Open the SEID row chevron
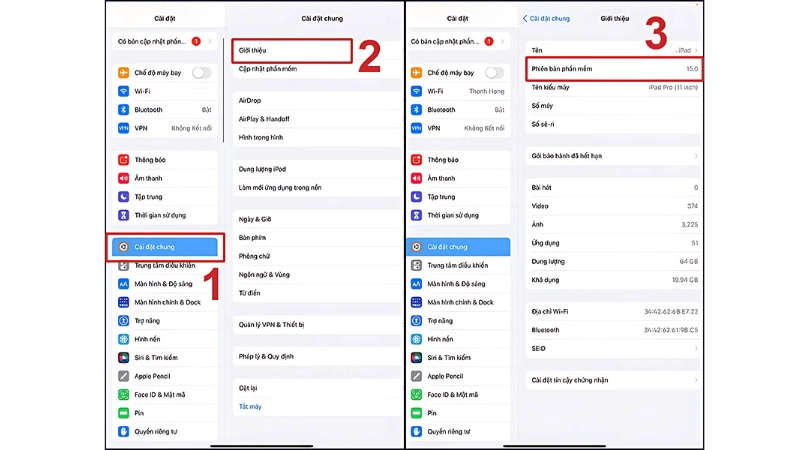Image resolution: width=800 pixels, height=450 pixels. (x=696, y=348)
